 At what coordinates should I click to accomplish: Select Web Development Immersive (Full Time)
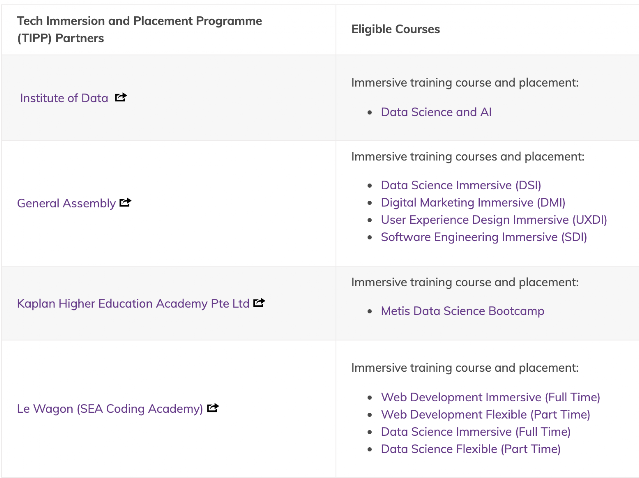pyautogui.click(x=491, y=397)
